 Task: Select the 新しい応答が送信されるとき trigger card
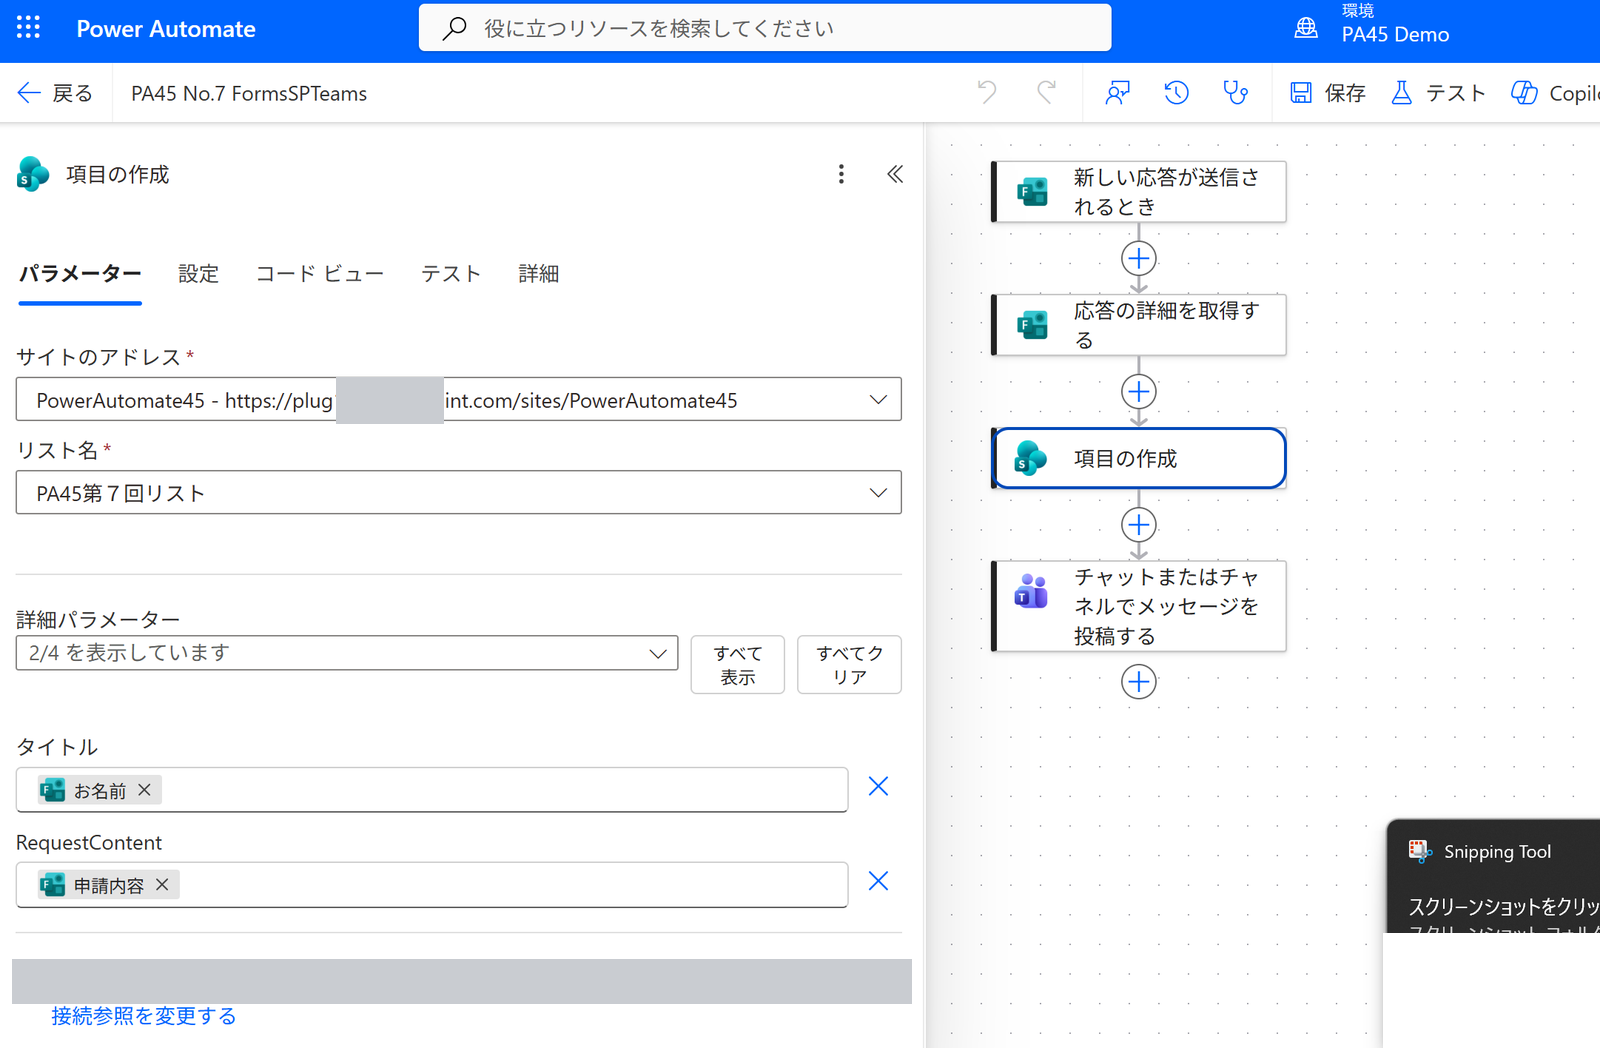click(x=1139, y=192)
